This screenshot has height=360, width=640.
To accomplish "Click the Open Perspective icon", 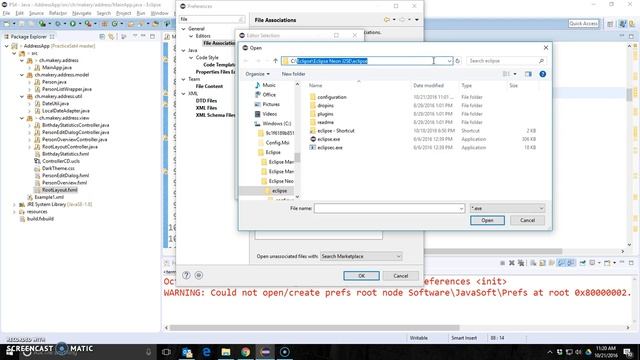I will pos(610,24).
